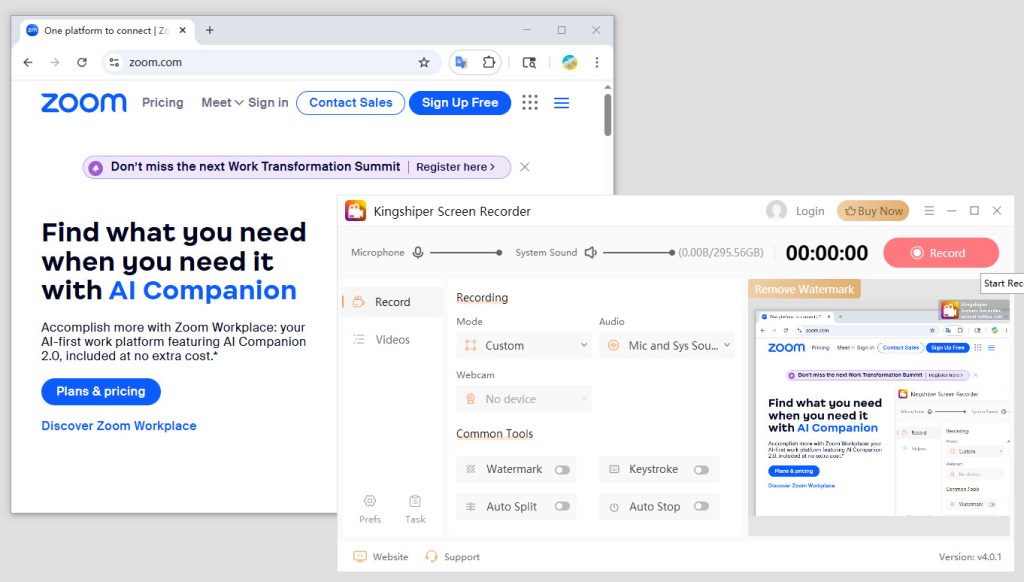1024x582 pixels.
Task: Select the One platform to connect tab
Action: tap(106, 31)
